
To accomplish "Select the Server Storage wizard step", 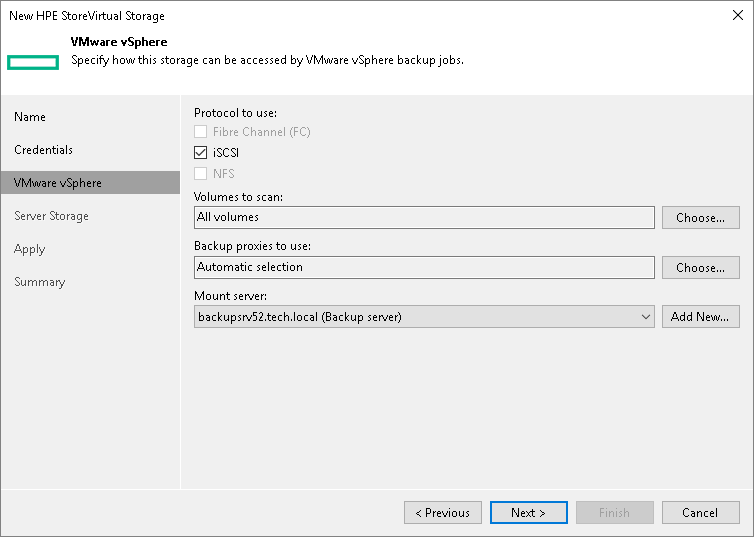I will [51, 216].
